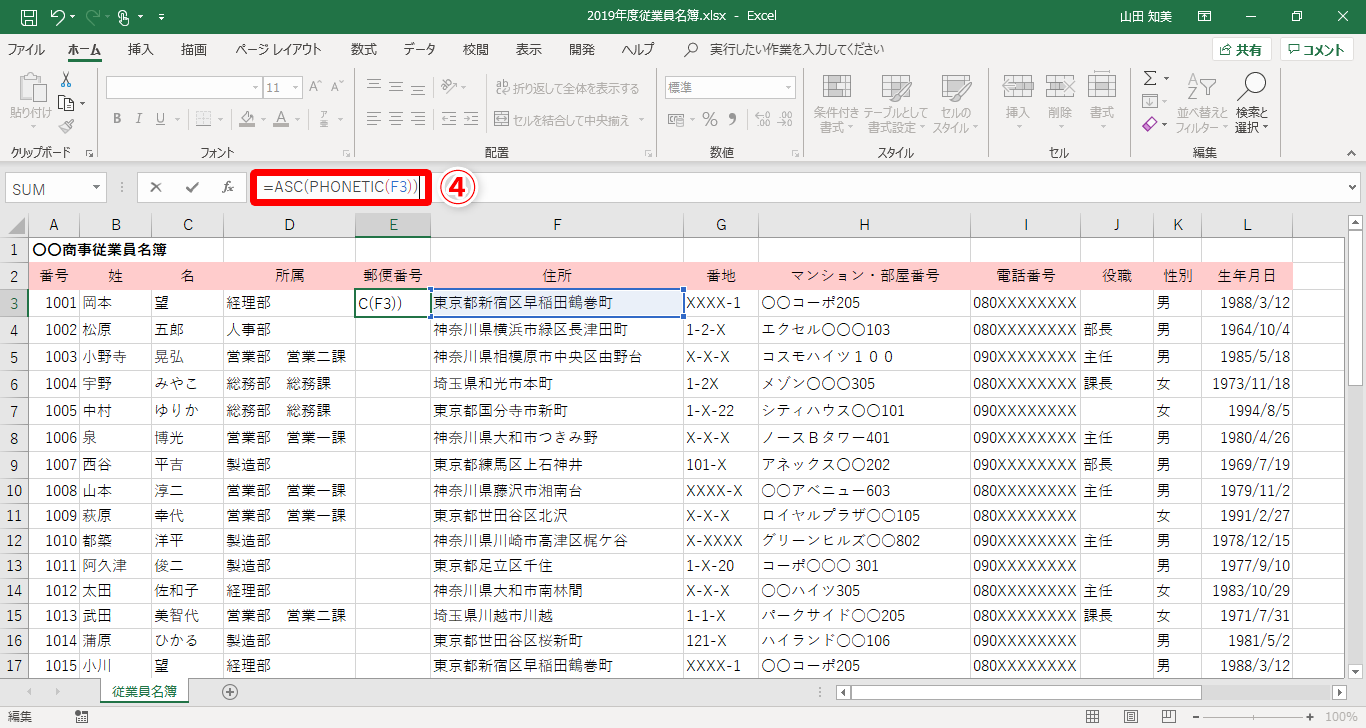The width and height of the screenshot is (1366, 728).
Task: Click the セルのスタイル button
Action: coord(957,104)
